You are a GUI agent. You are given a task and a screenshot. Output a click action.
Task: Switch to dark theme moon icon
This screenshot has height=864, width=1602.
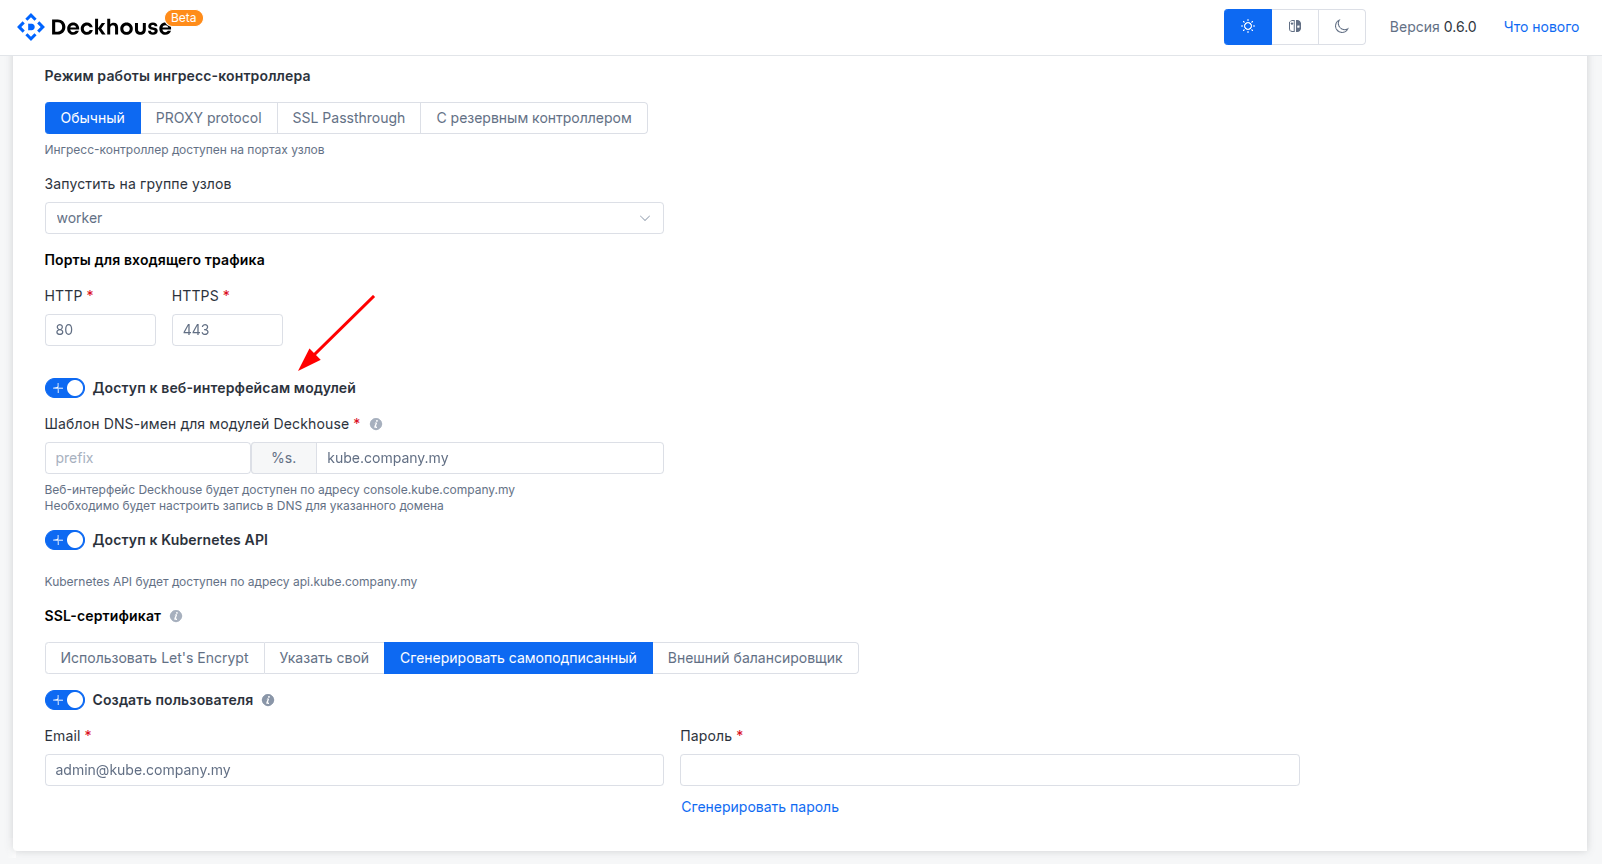[x=1342, y=27]
